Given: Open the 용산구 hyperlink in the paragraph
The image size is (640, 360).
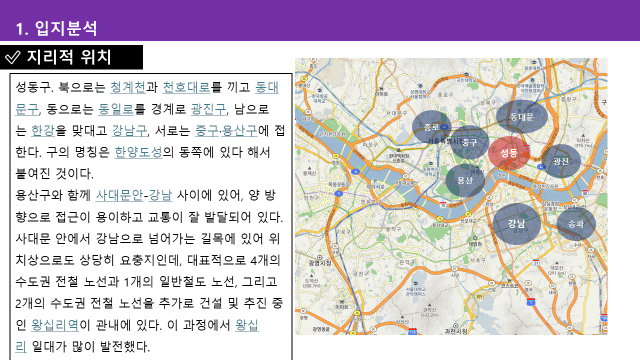Looking at the screenshot, I should click(x=240, y=131).
